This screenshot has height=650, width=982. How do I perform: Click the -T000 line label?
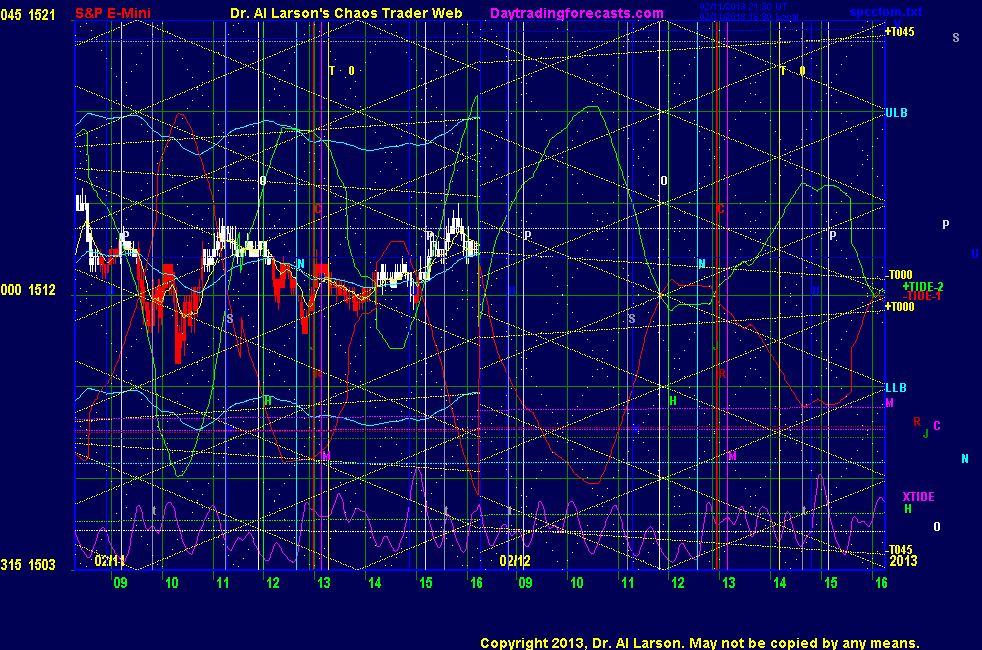(899, 275)
